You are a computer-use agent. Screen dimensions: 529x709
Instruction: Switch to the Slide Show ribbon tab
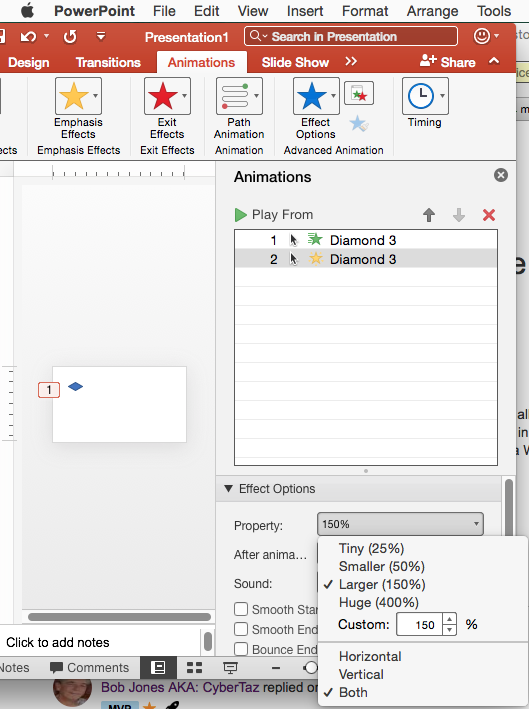295,62
